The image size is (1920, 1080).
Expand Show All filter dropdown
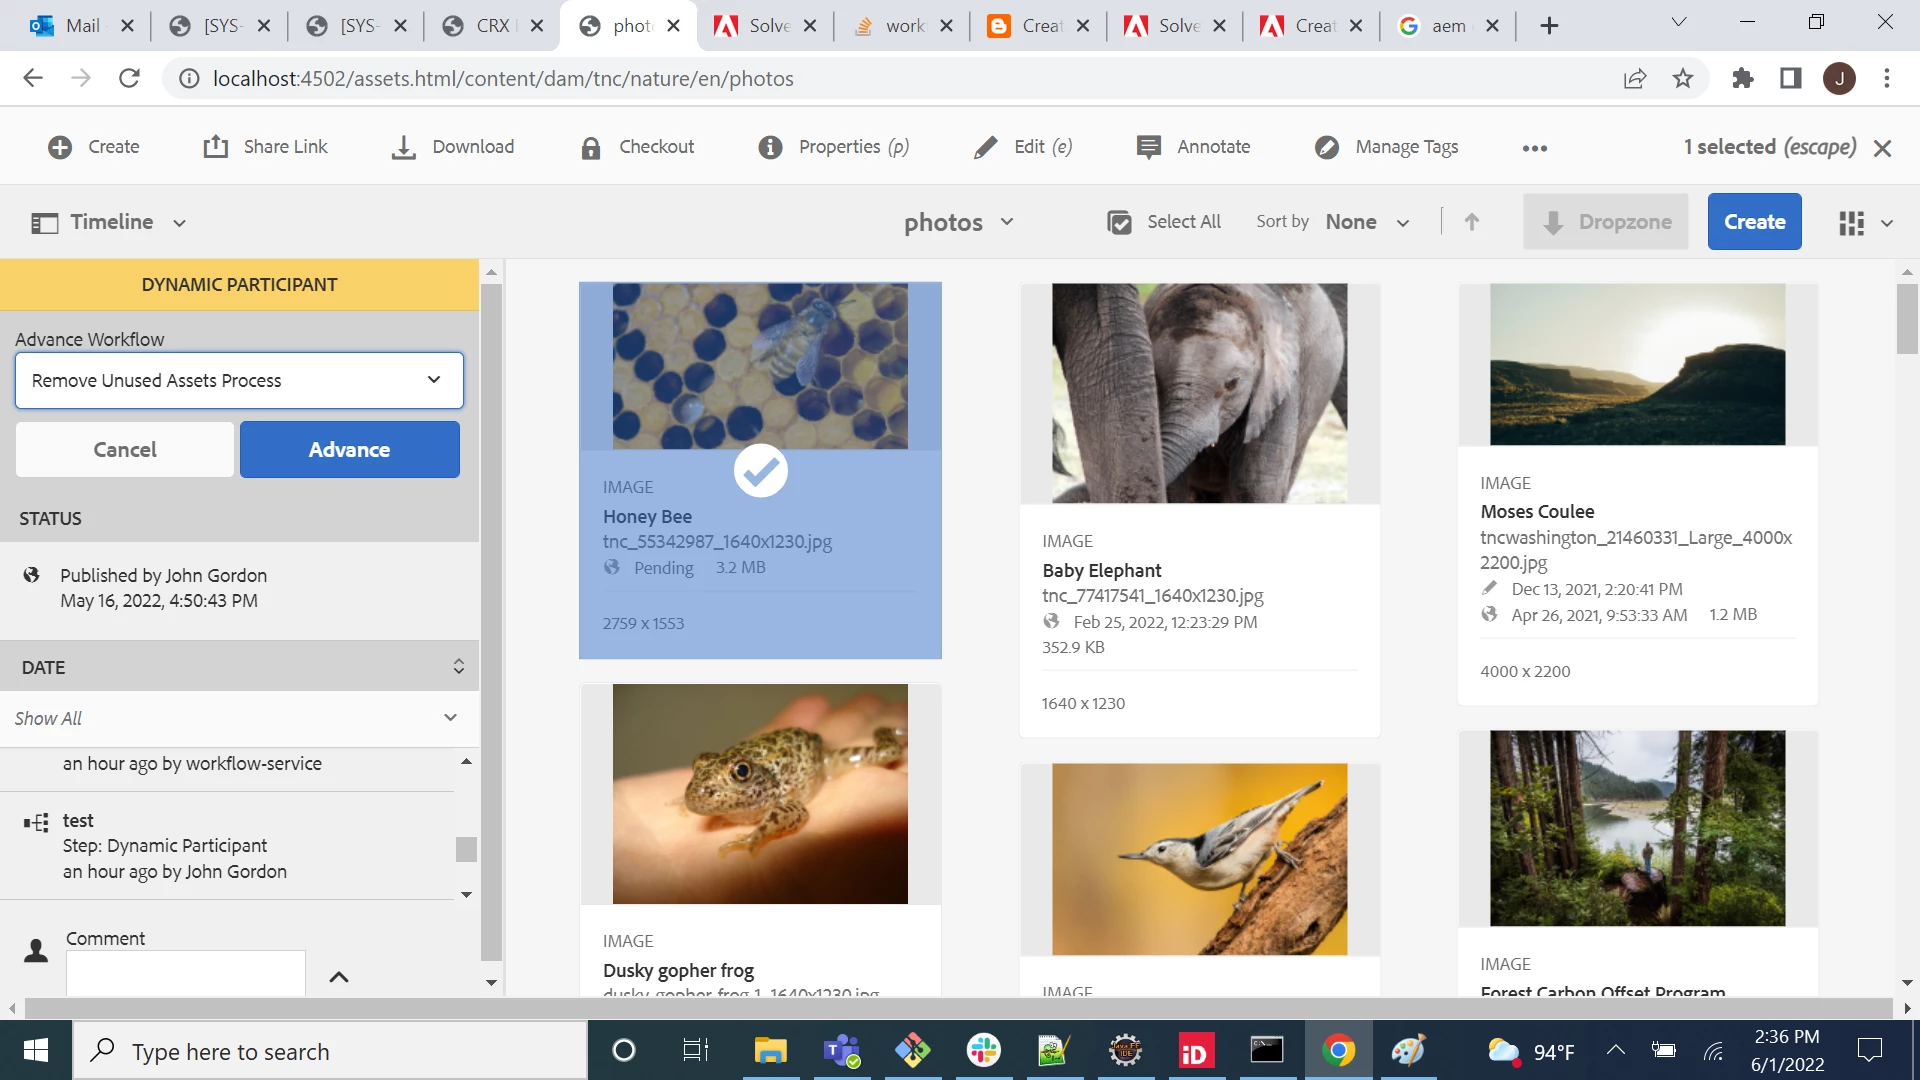(238, 718)
